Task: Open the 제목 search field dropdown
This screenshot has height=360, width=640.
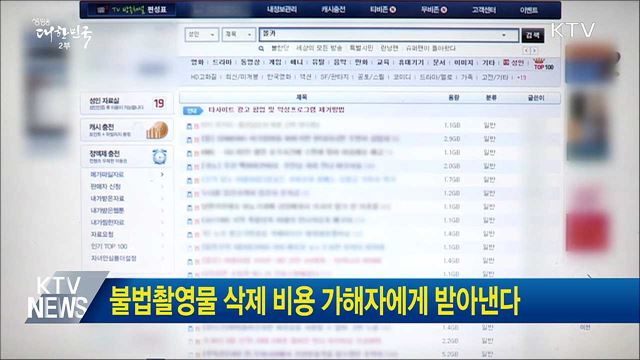Action: click(x=238, y=35)
